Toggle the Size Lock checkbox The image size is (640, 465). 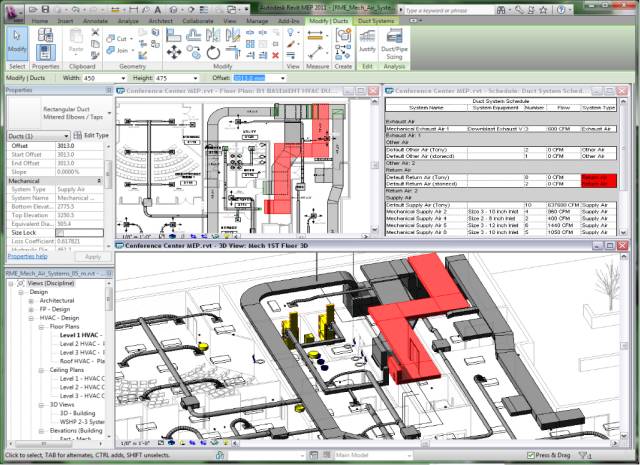coord(60,233)
